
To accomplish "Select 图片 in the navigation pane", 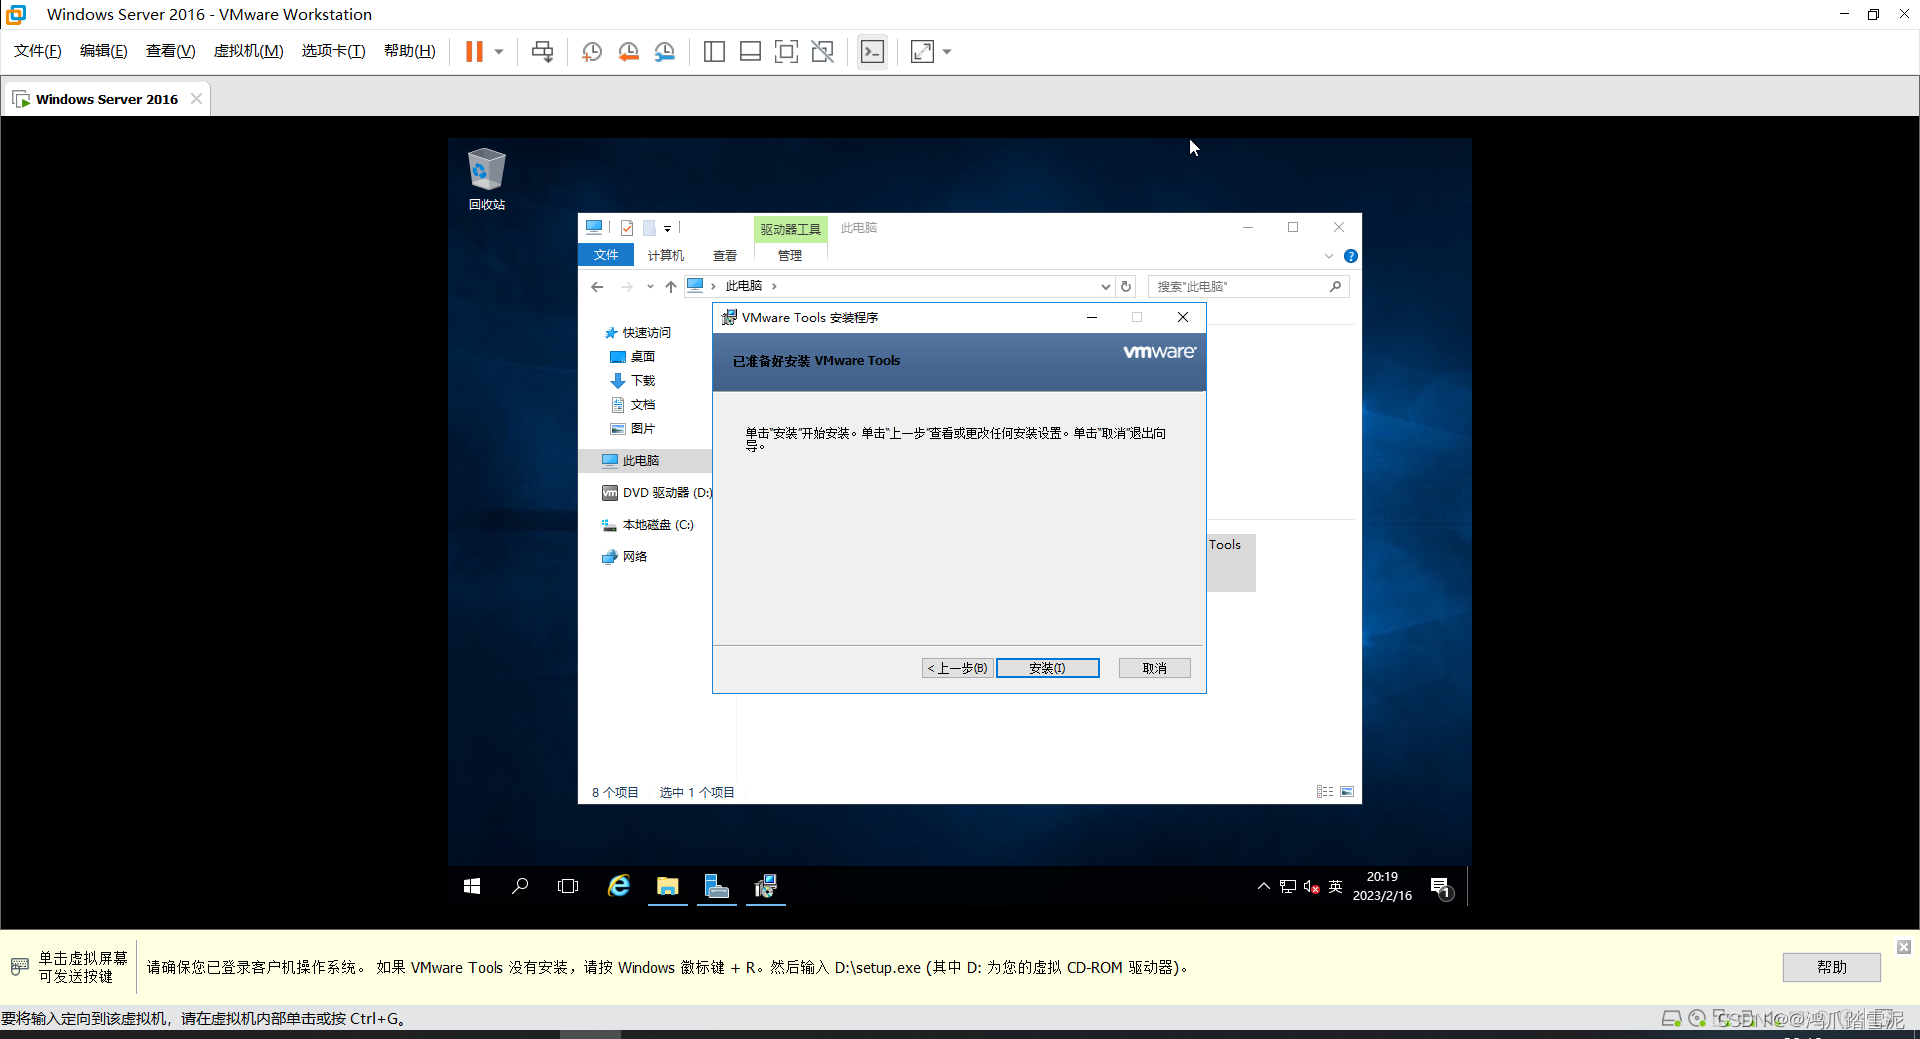I will pyautogui.click(x=632, y=429).
